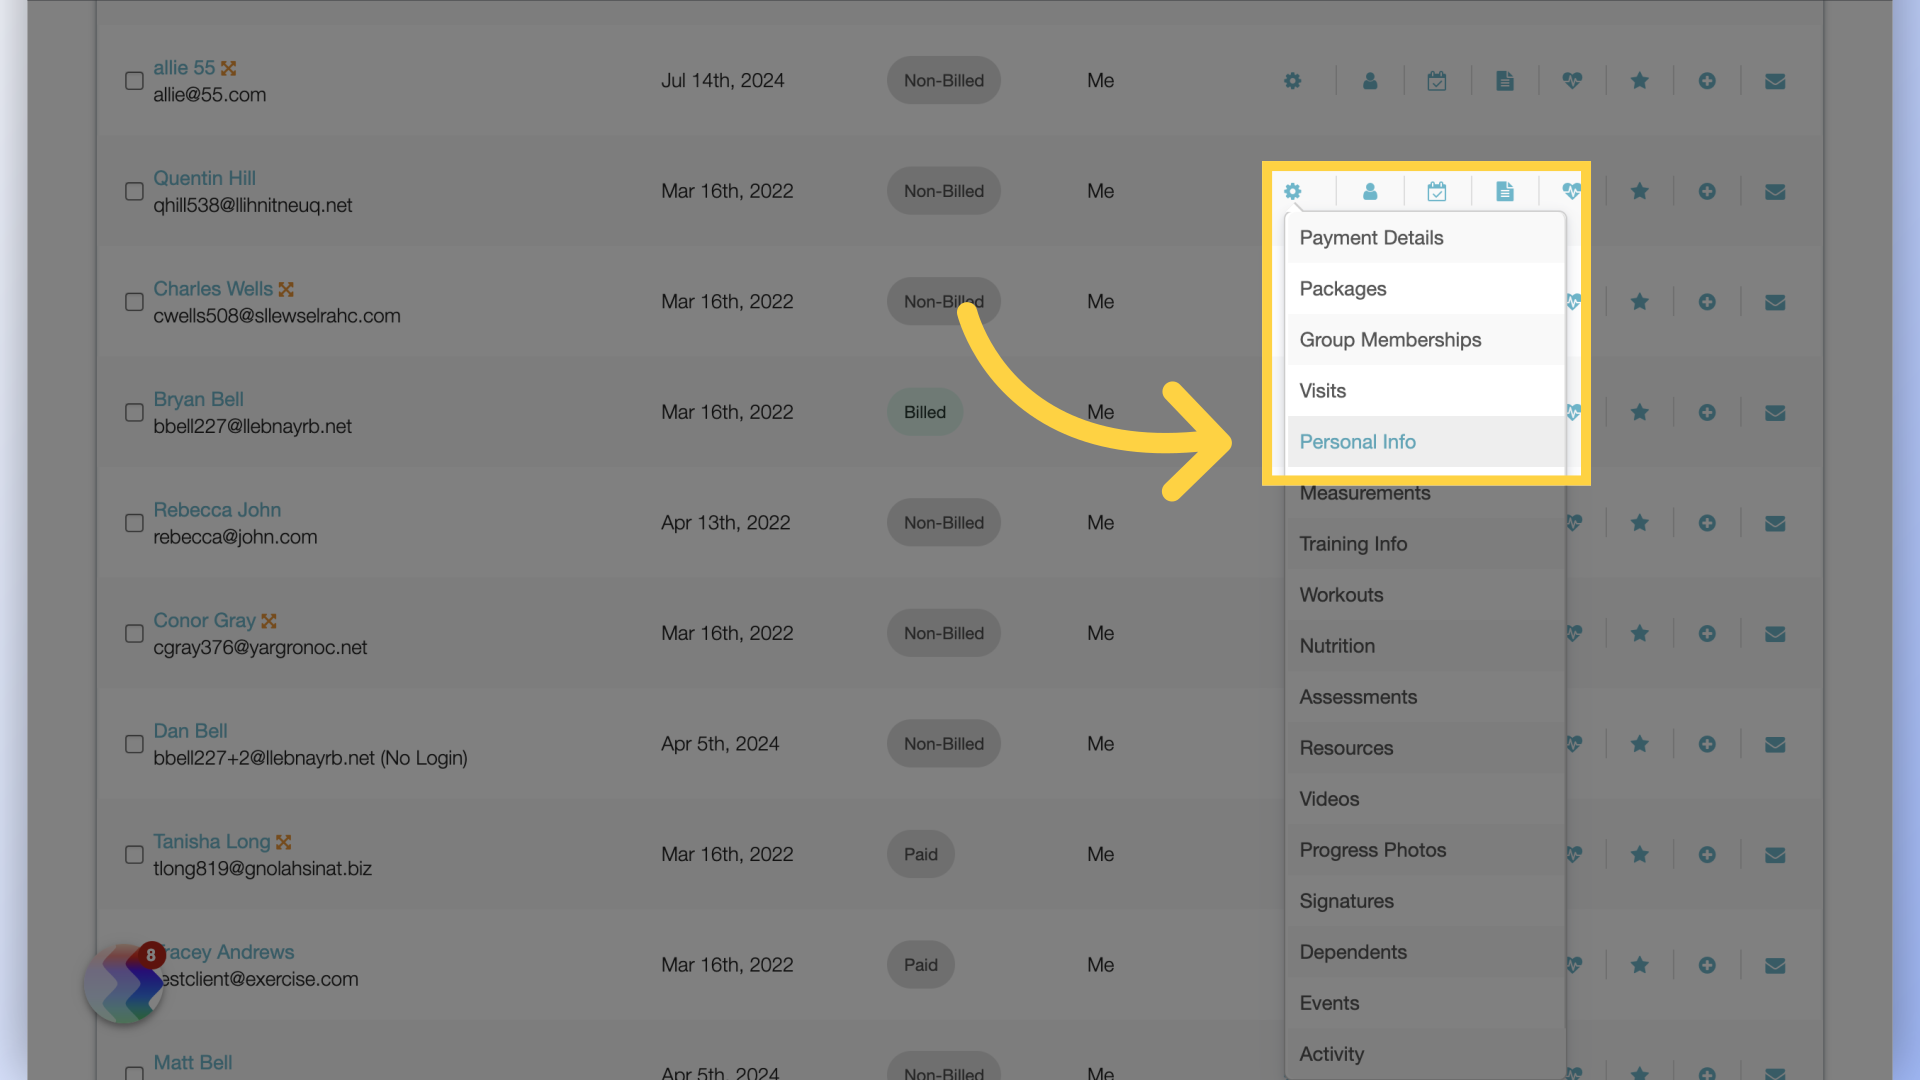Click the settings gear icon for Quentin Hill
Image resolution: width=1920 pixels, height=1080 pixels.
point(1294,190)
